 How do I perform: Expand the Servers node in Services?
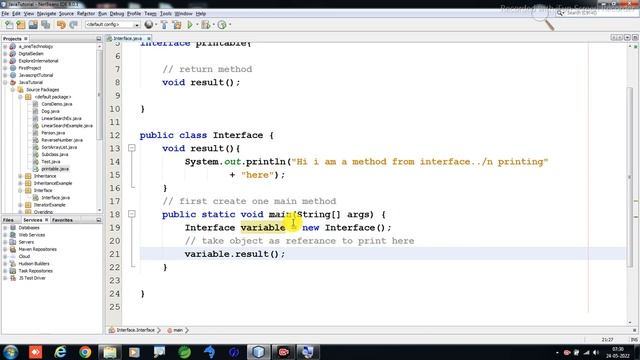coord(5,242)
